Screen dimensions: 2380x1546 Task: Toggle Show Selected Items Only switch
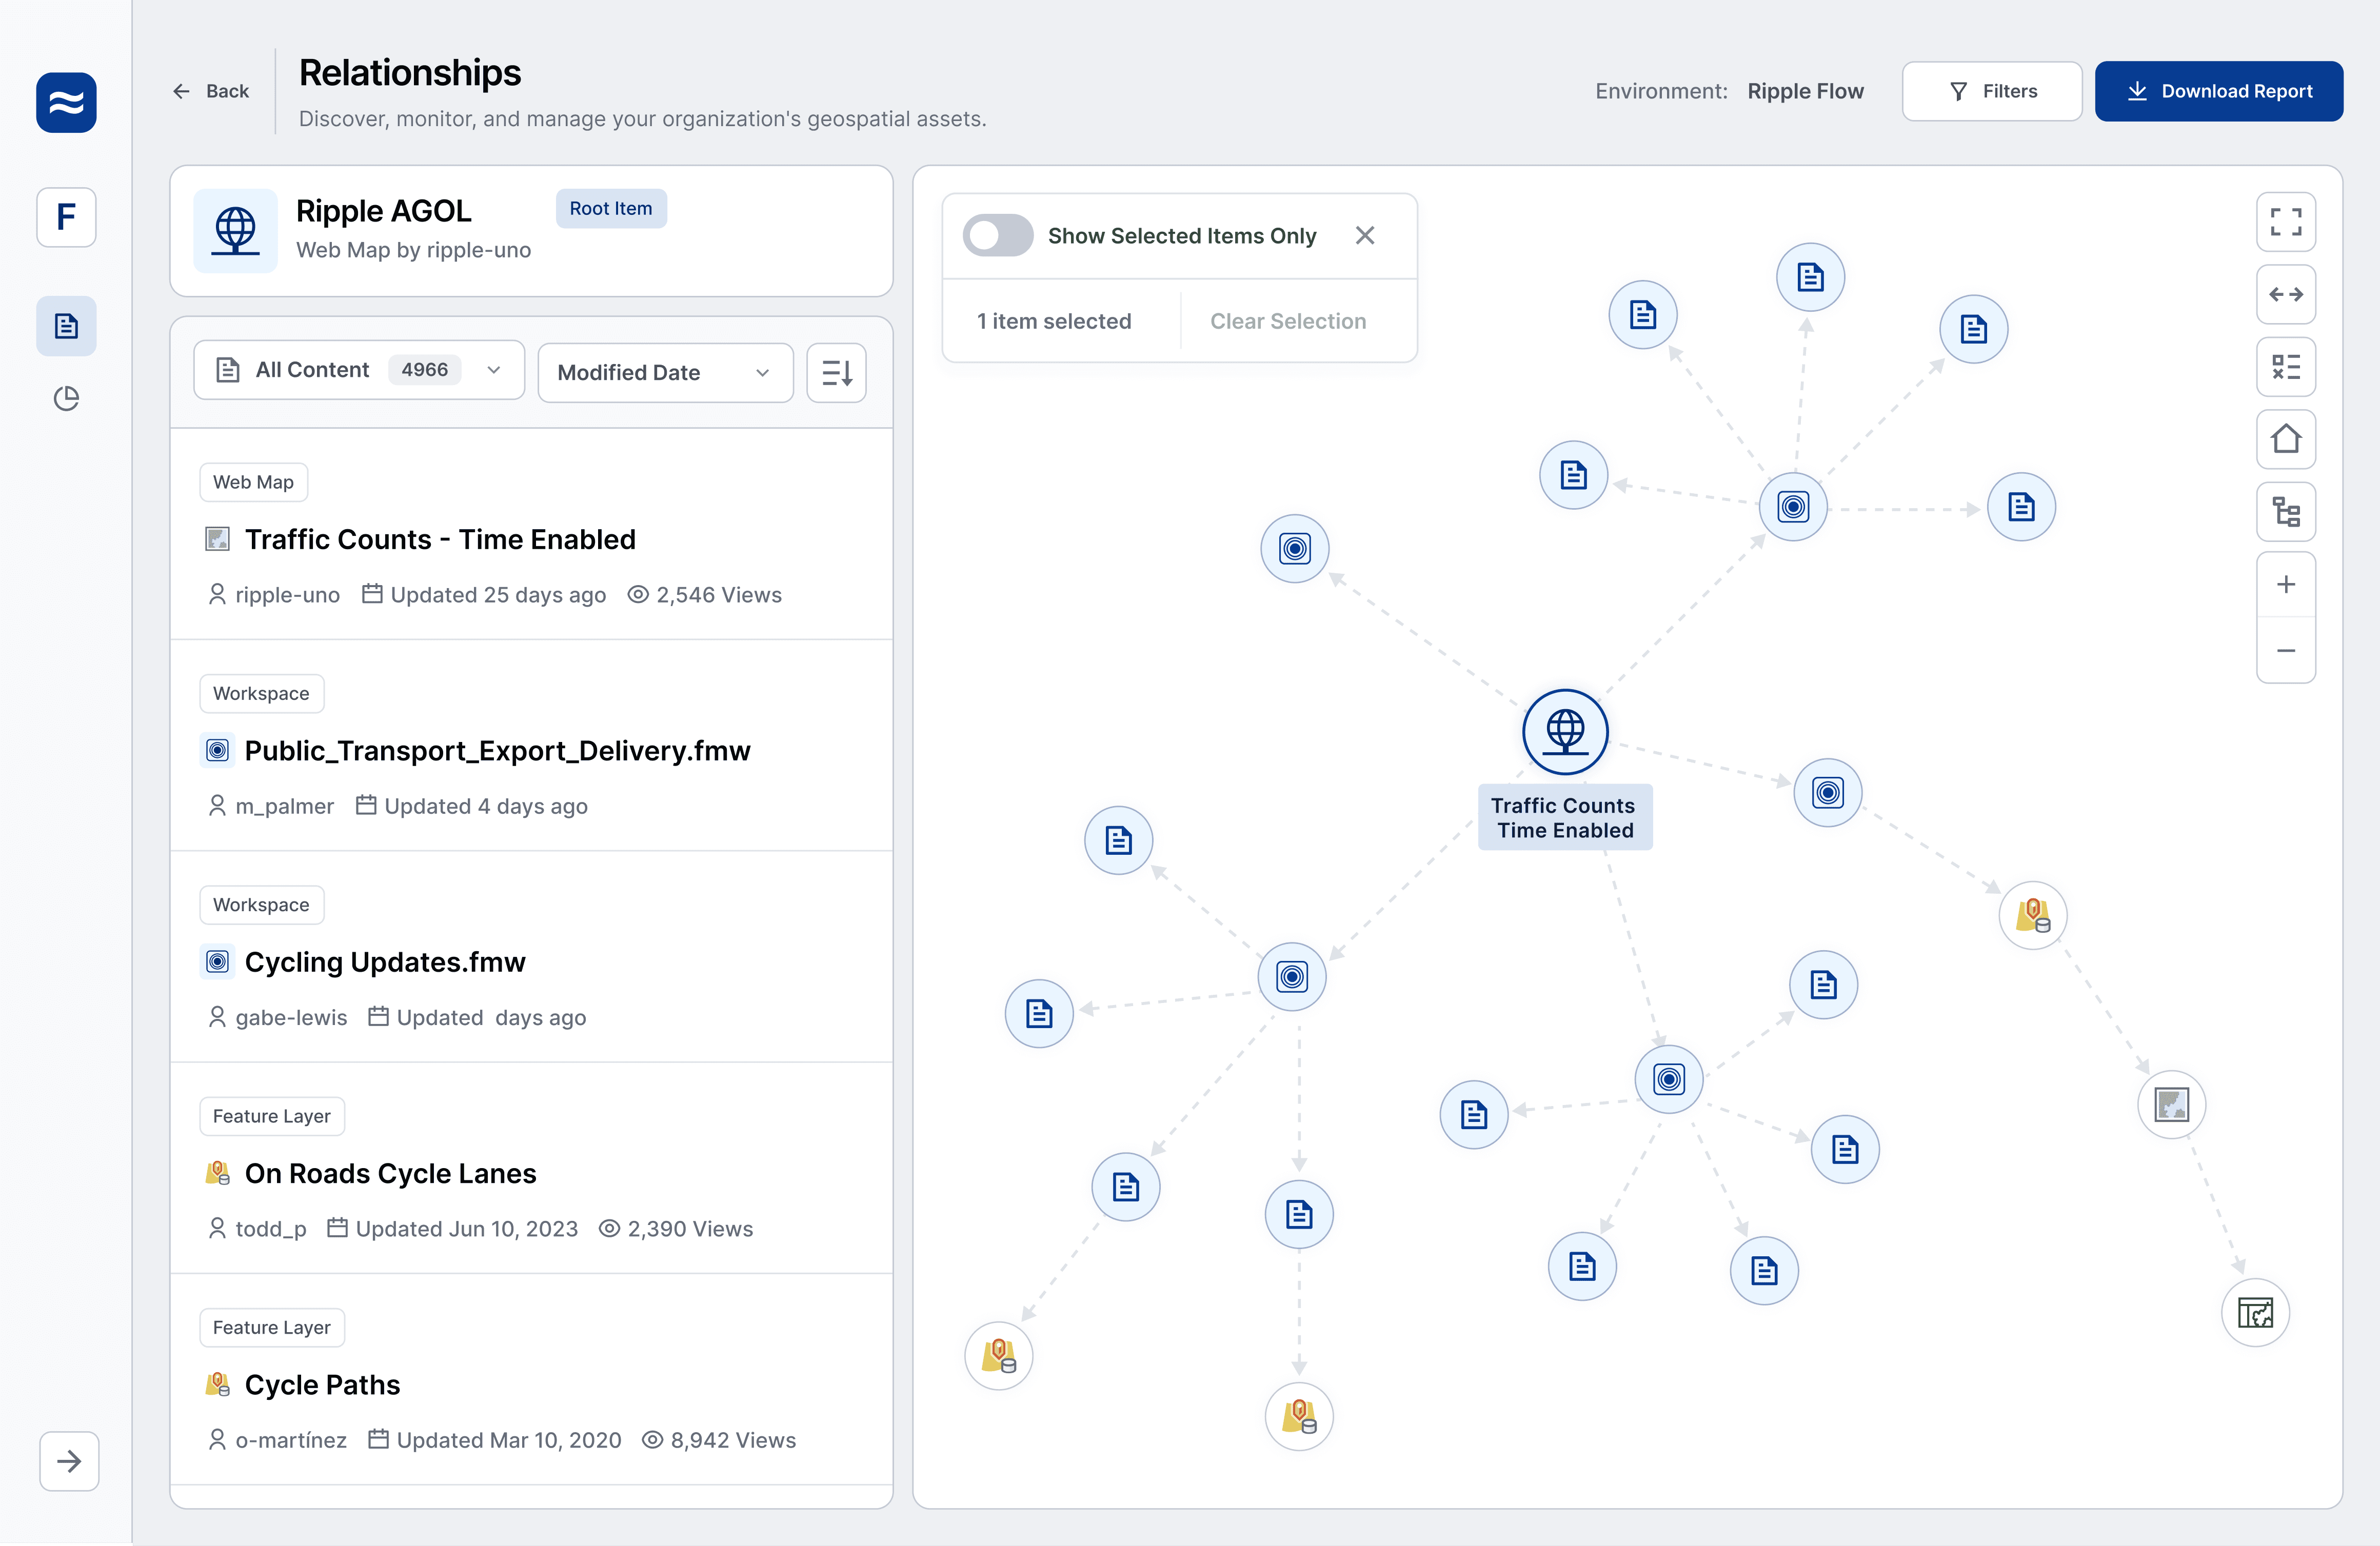point(997,235)
